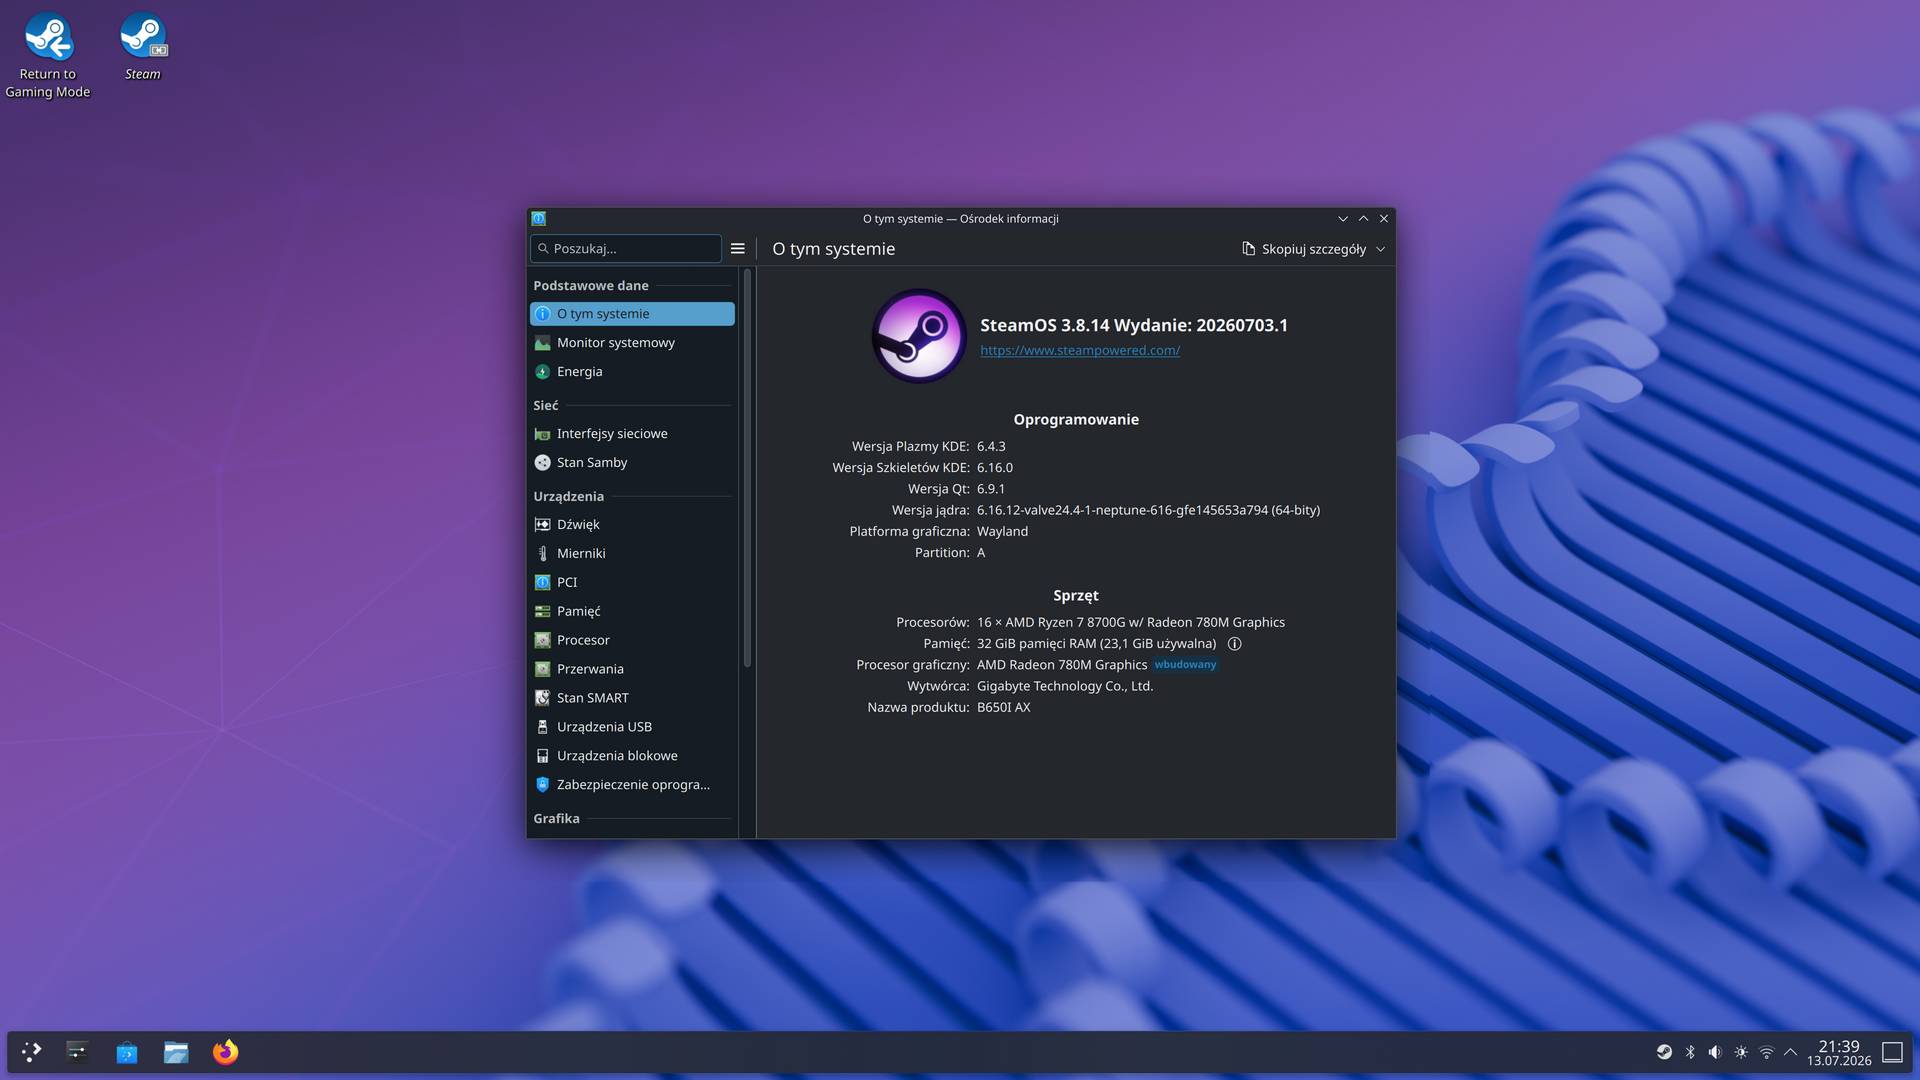
Task: Select the Monitor systemowy sidebar icon
Action: pos(542,343)
